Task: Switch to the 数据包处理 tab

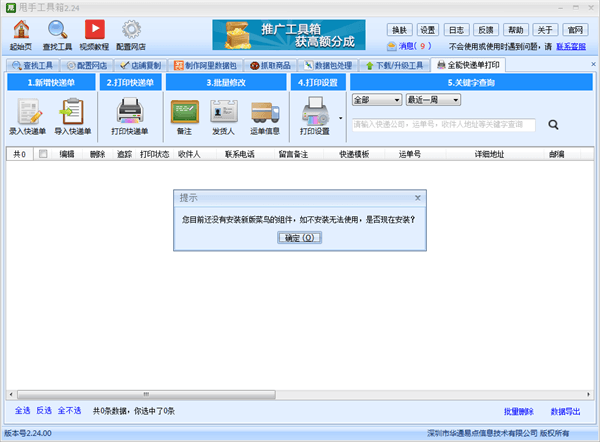Action: (327, 65)
